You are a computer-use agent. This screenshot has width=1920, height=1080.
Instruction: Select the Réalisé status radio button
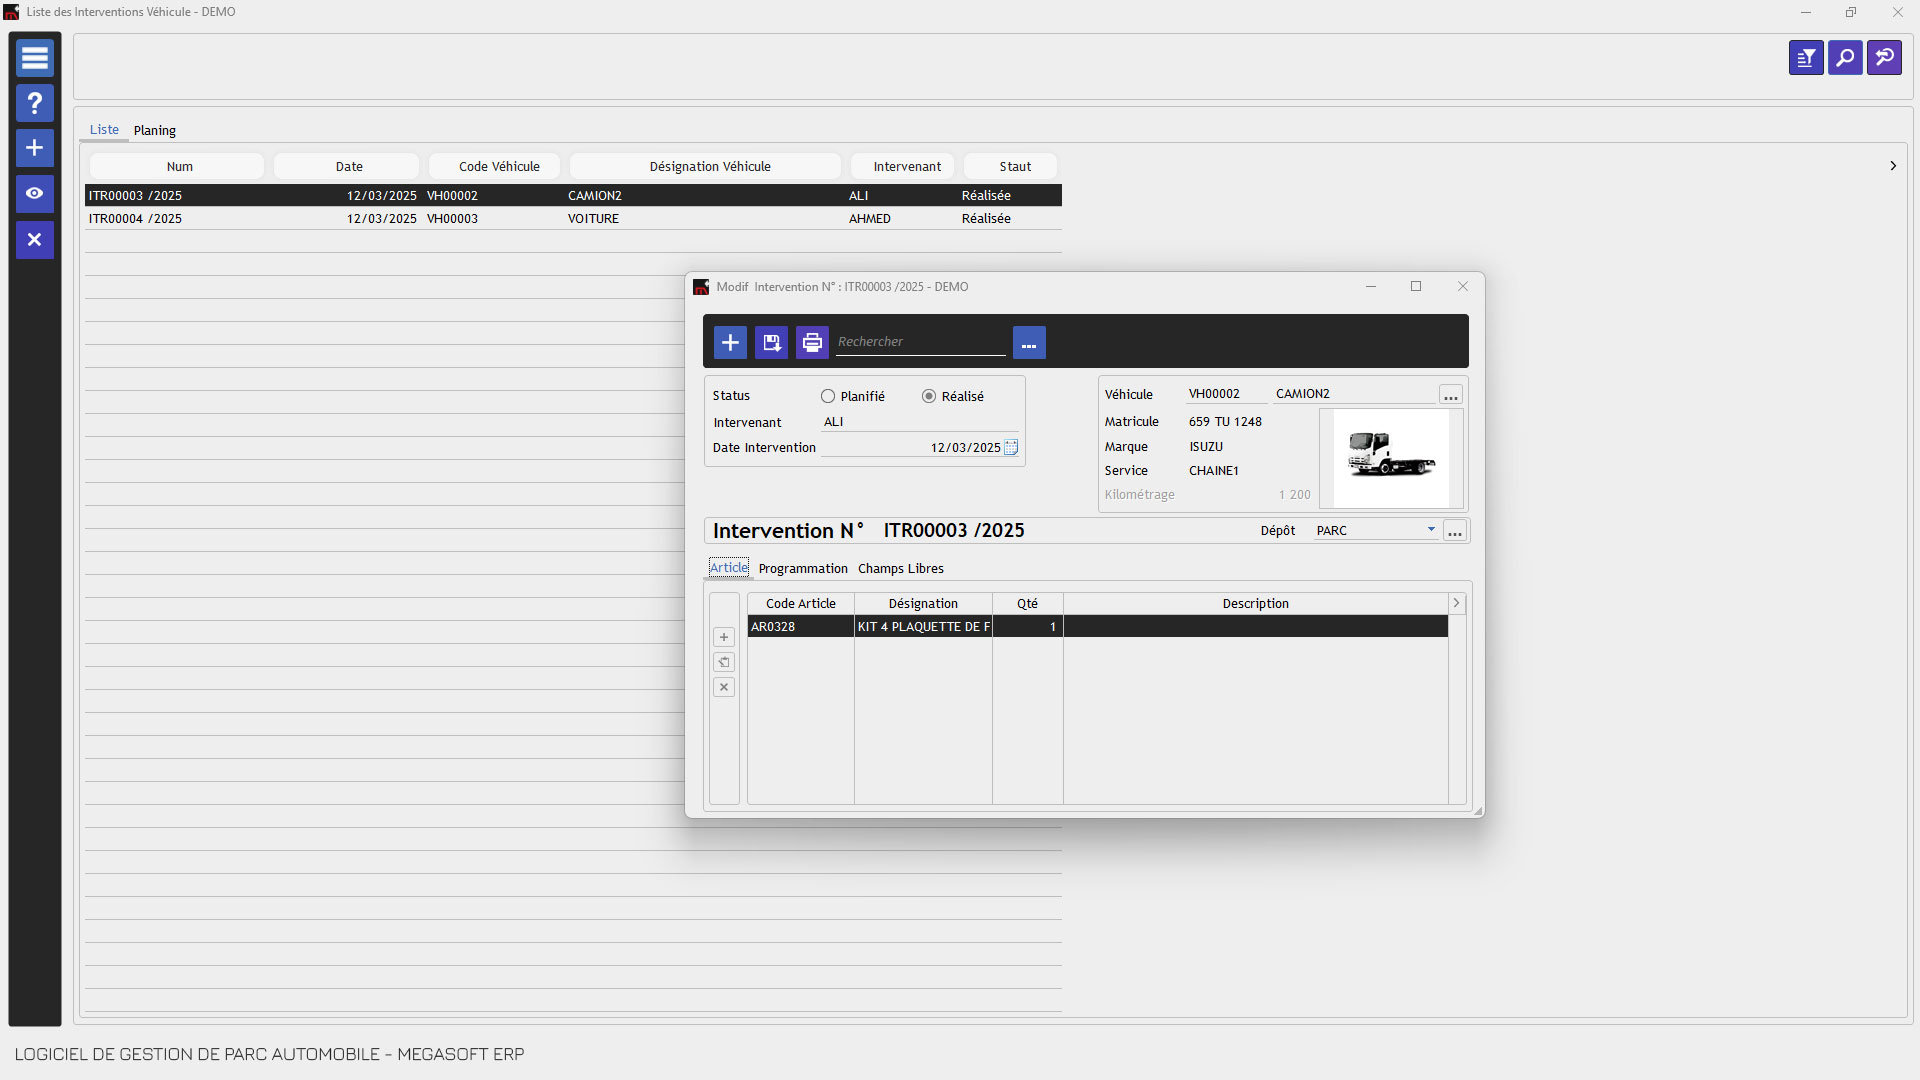pyautogui.click(x=929, y=396)
